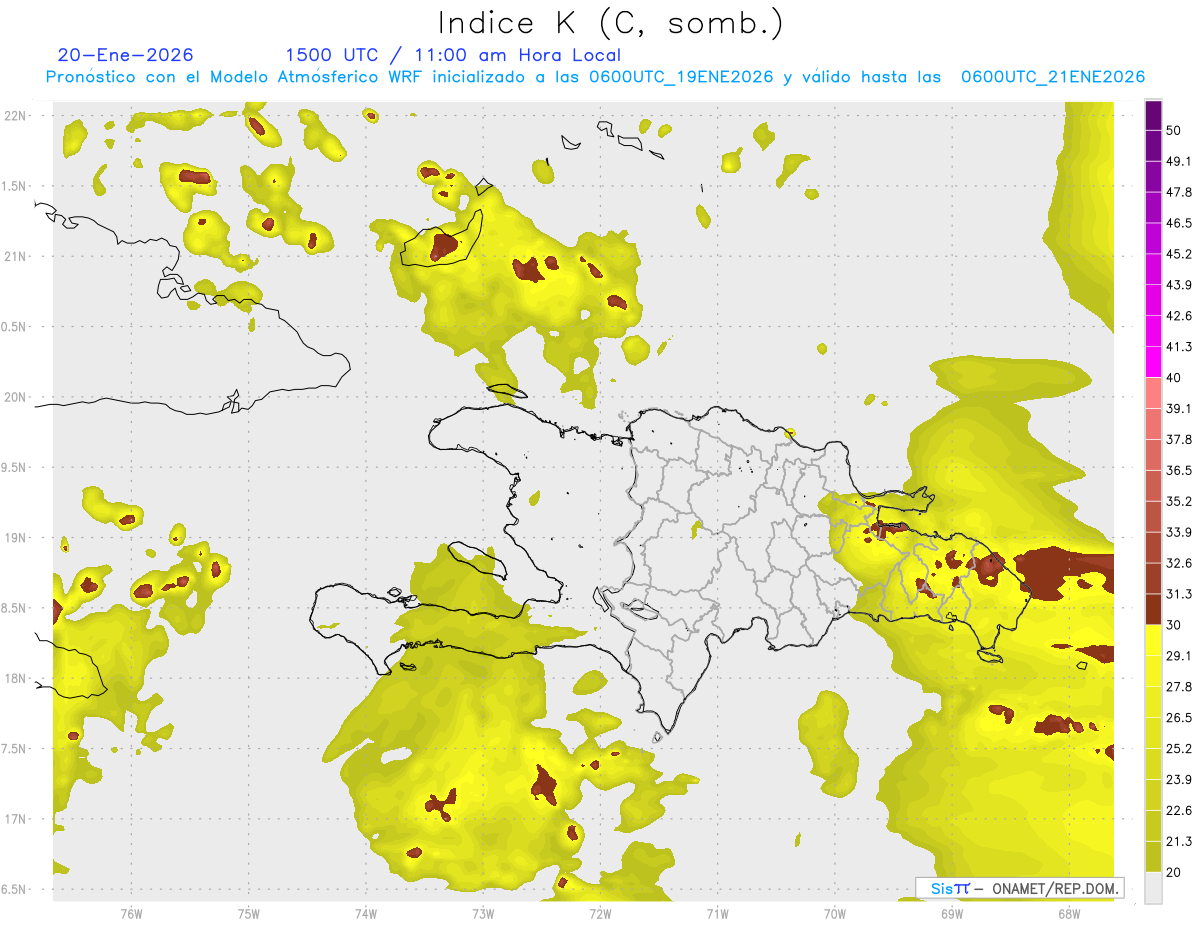Click the colorbar value '40'
The image size is (1200, 927).
coord(1175,378)
